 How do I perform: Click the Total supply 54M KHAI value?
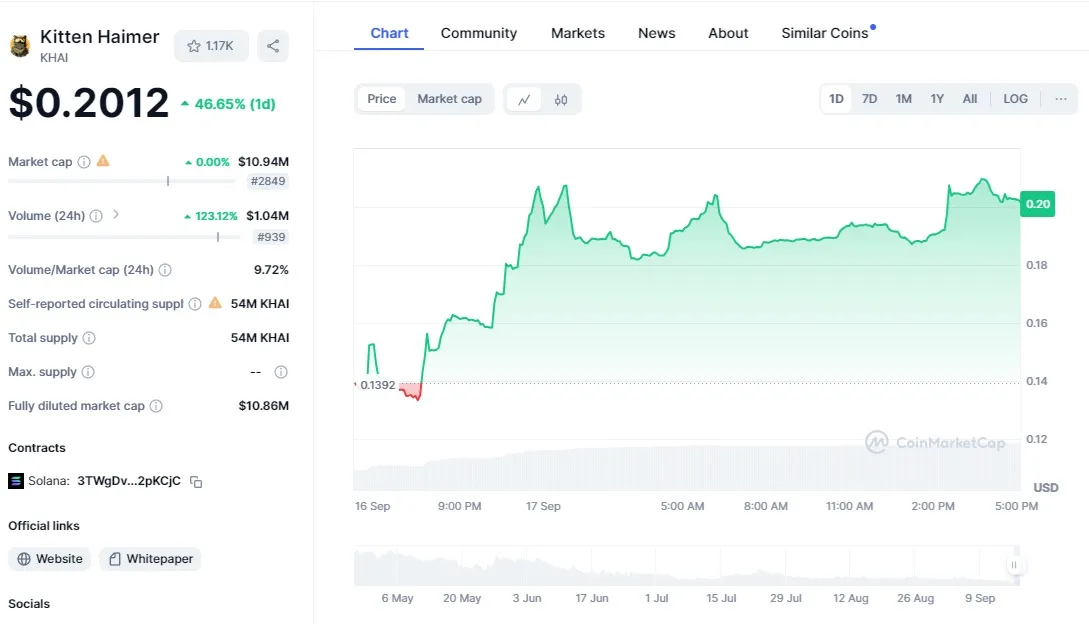pos(260,338)
